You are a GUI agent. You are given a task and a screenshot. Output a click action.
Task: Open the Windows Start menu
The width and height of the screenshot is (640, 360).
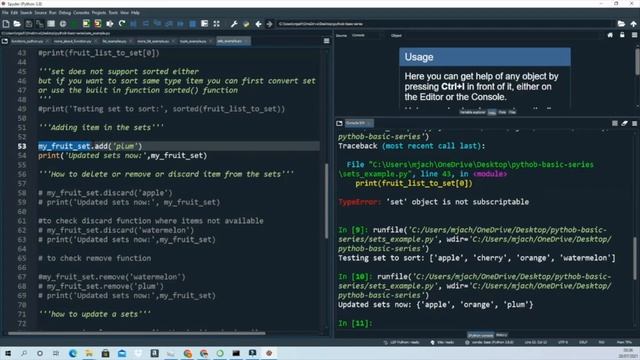(x=8, y=353)
